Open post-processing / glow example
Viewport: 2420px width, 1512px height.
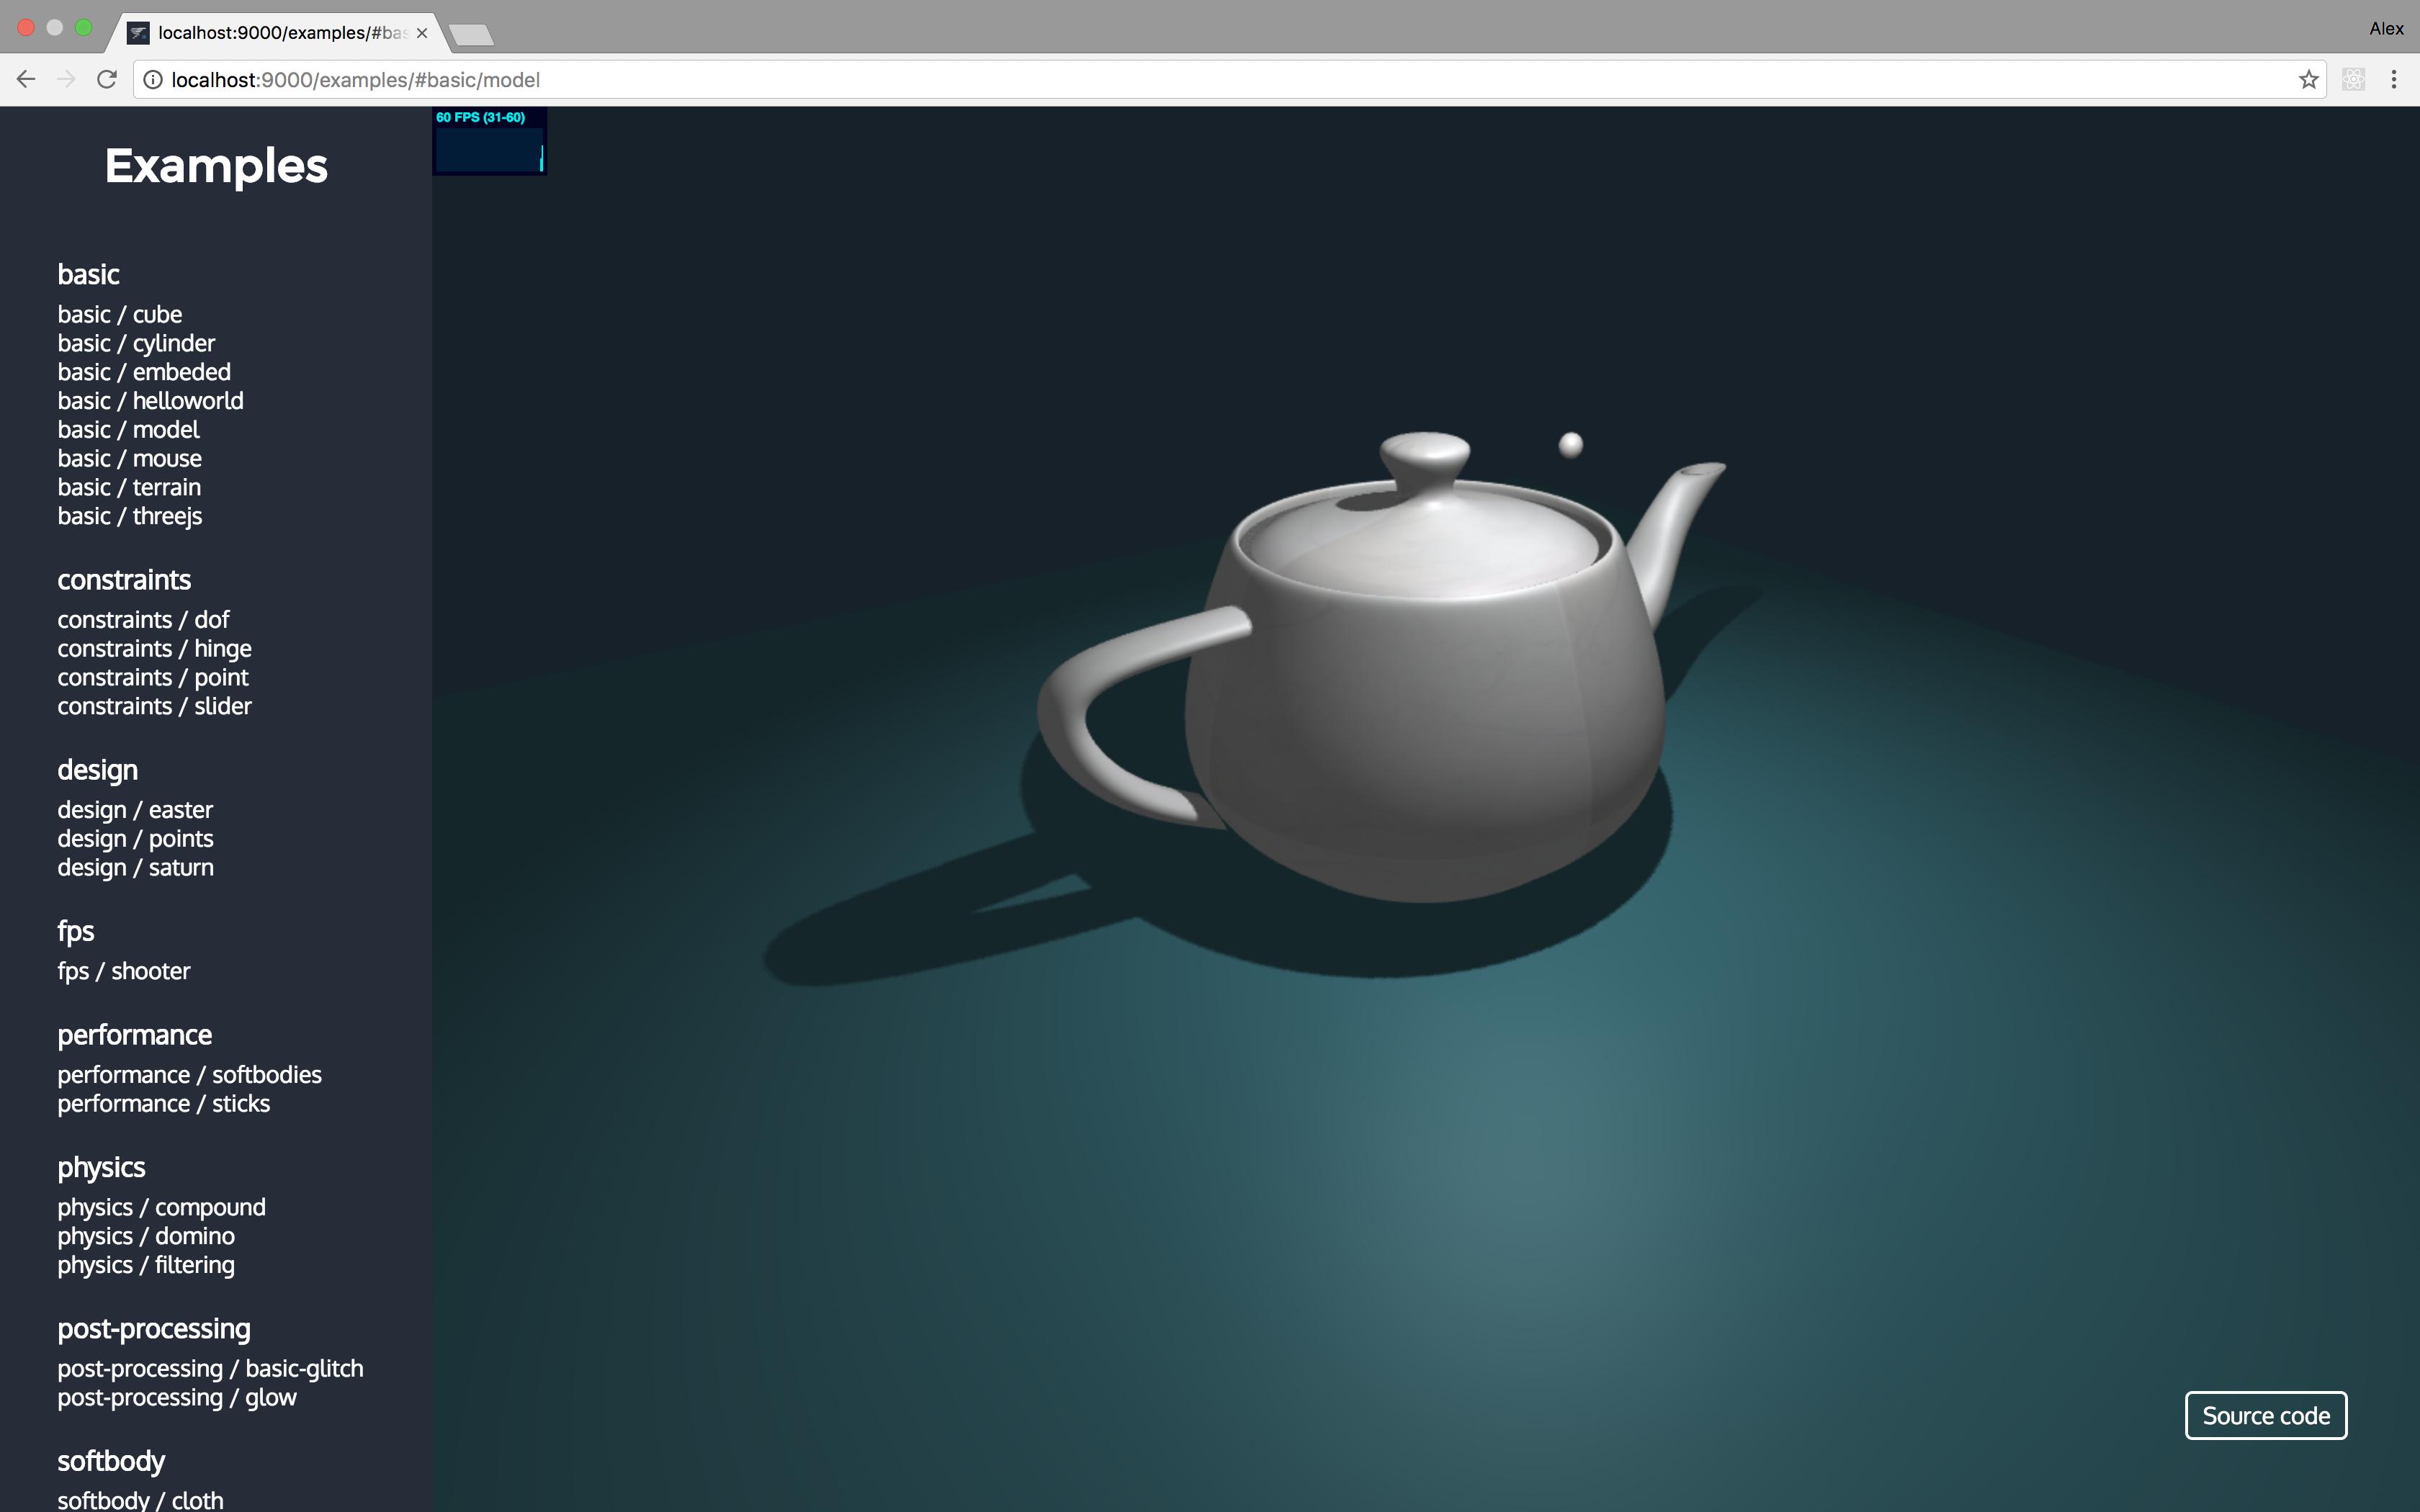(177, 1398)
